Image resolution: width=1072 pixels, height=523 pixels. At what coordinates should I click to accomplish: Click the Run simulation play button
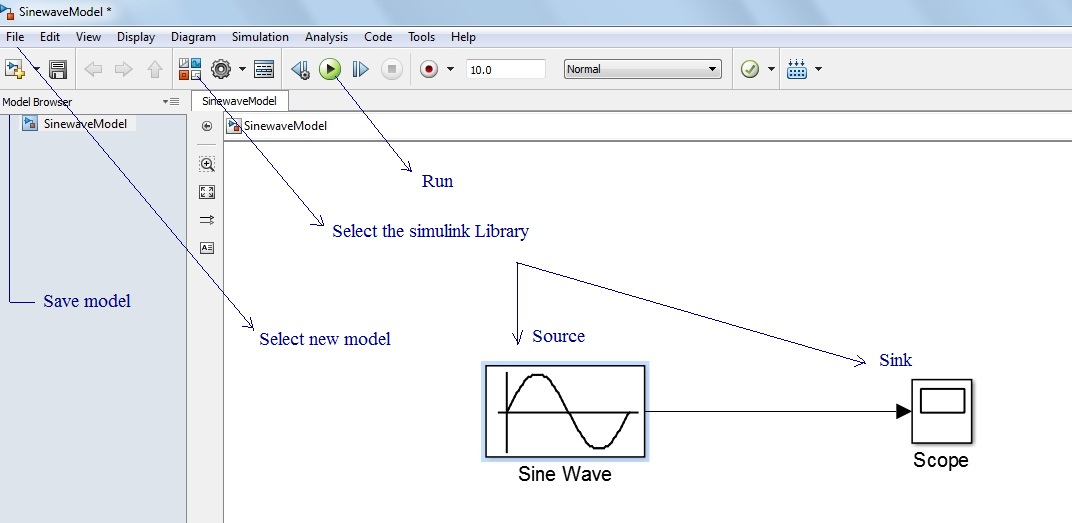[x=330, y=69]
